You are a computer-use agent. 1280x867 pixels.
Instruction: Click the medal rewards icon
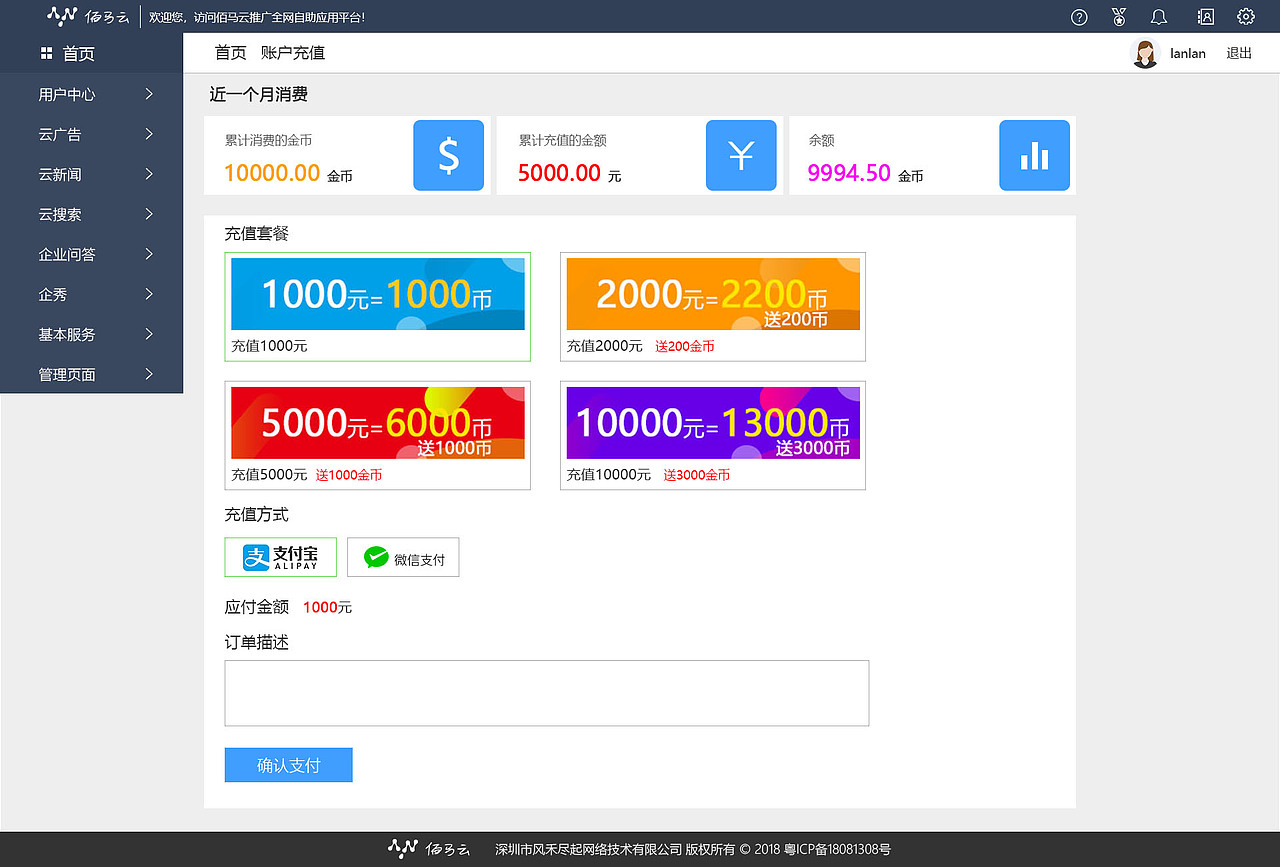pos(1118,16)
